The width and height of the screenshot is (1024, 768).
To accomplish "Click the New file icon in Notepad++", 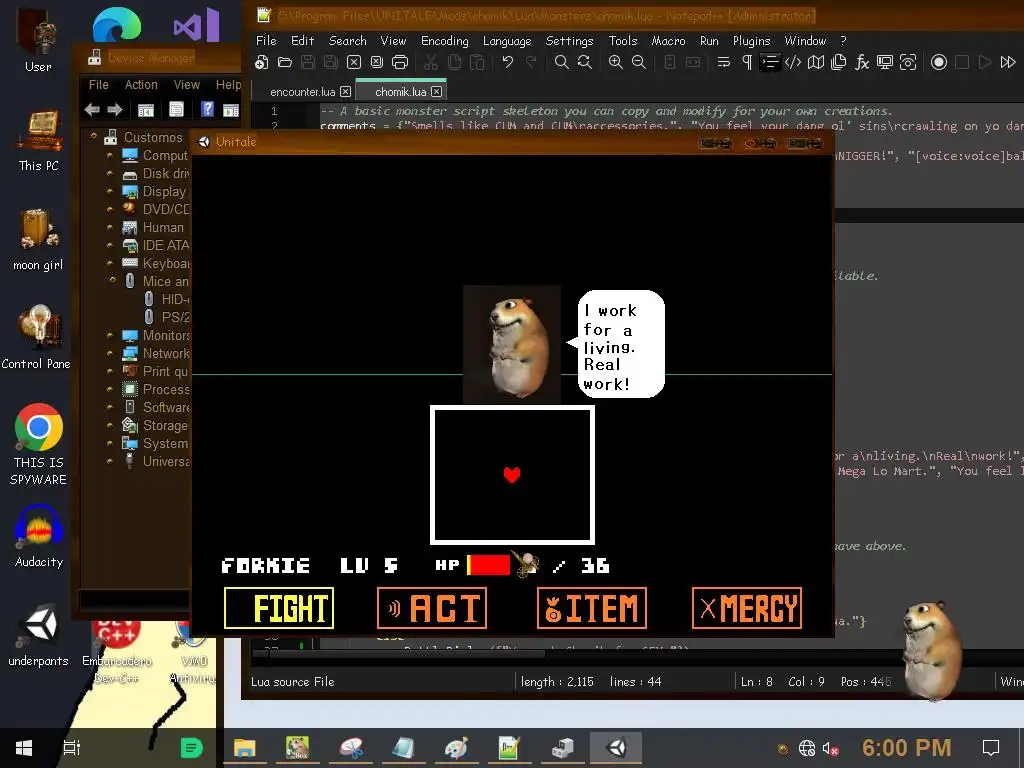I will click(x=262, y=62).
